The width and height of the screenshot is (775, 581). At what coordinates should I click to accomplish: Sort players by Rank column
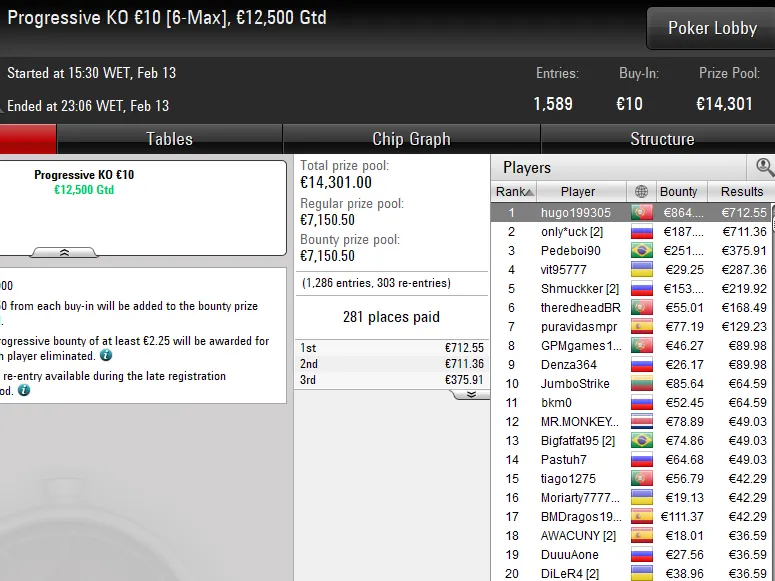point(514,191)
